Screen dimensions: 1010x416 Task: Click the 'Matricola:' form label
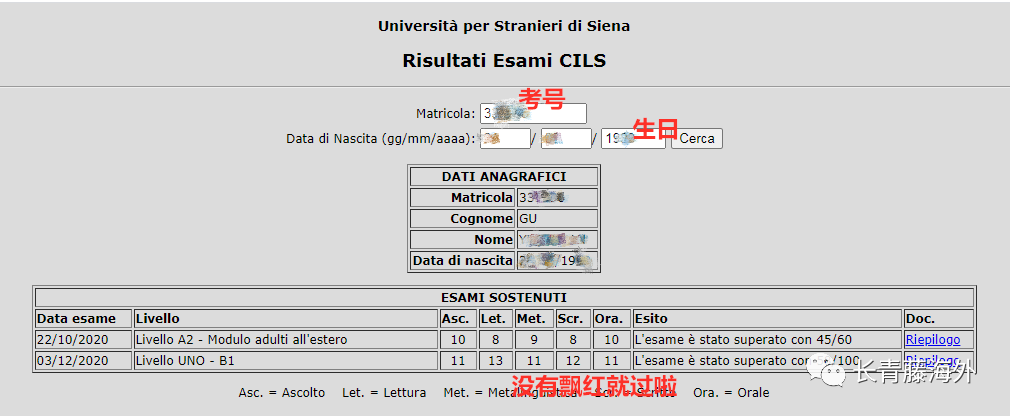tap(446, 114)
